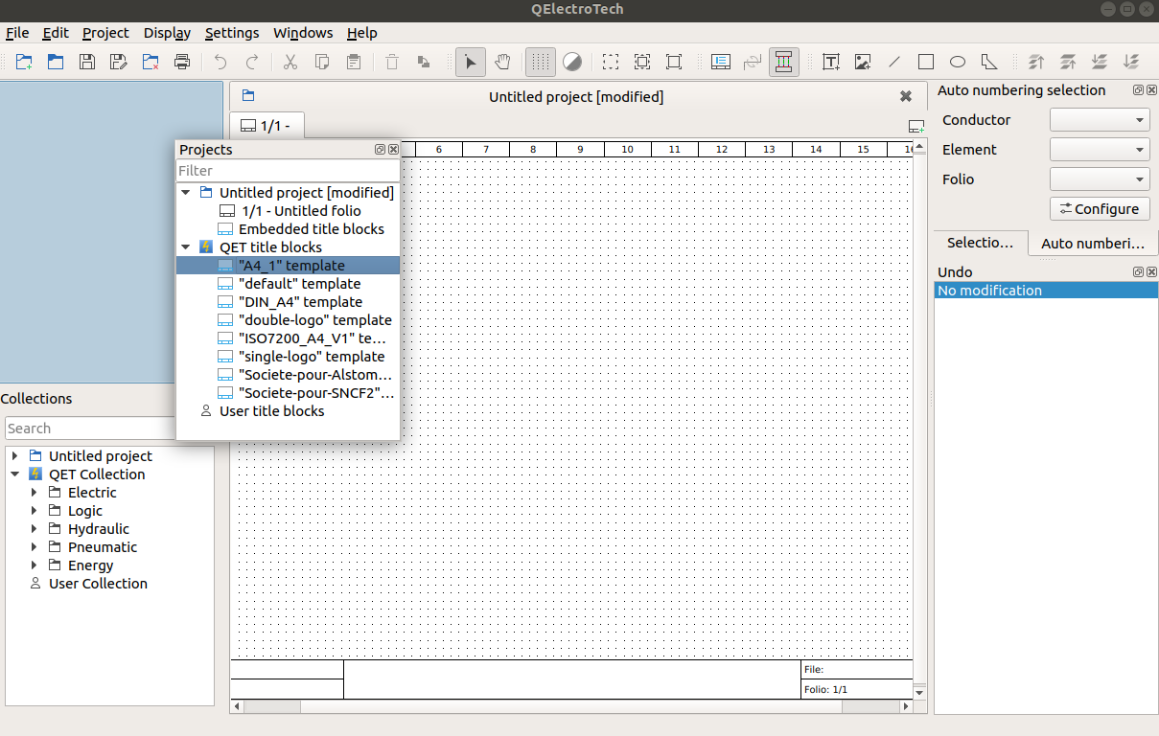Click the reset conductors icon
The height and width of the screenshot is (736, 1159).
[752, 62]
